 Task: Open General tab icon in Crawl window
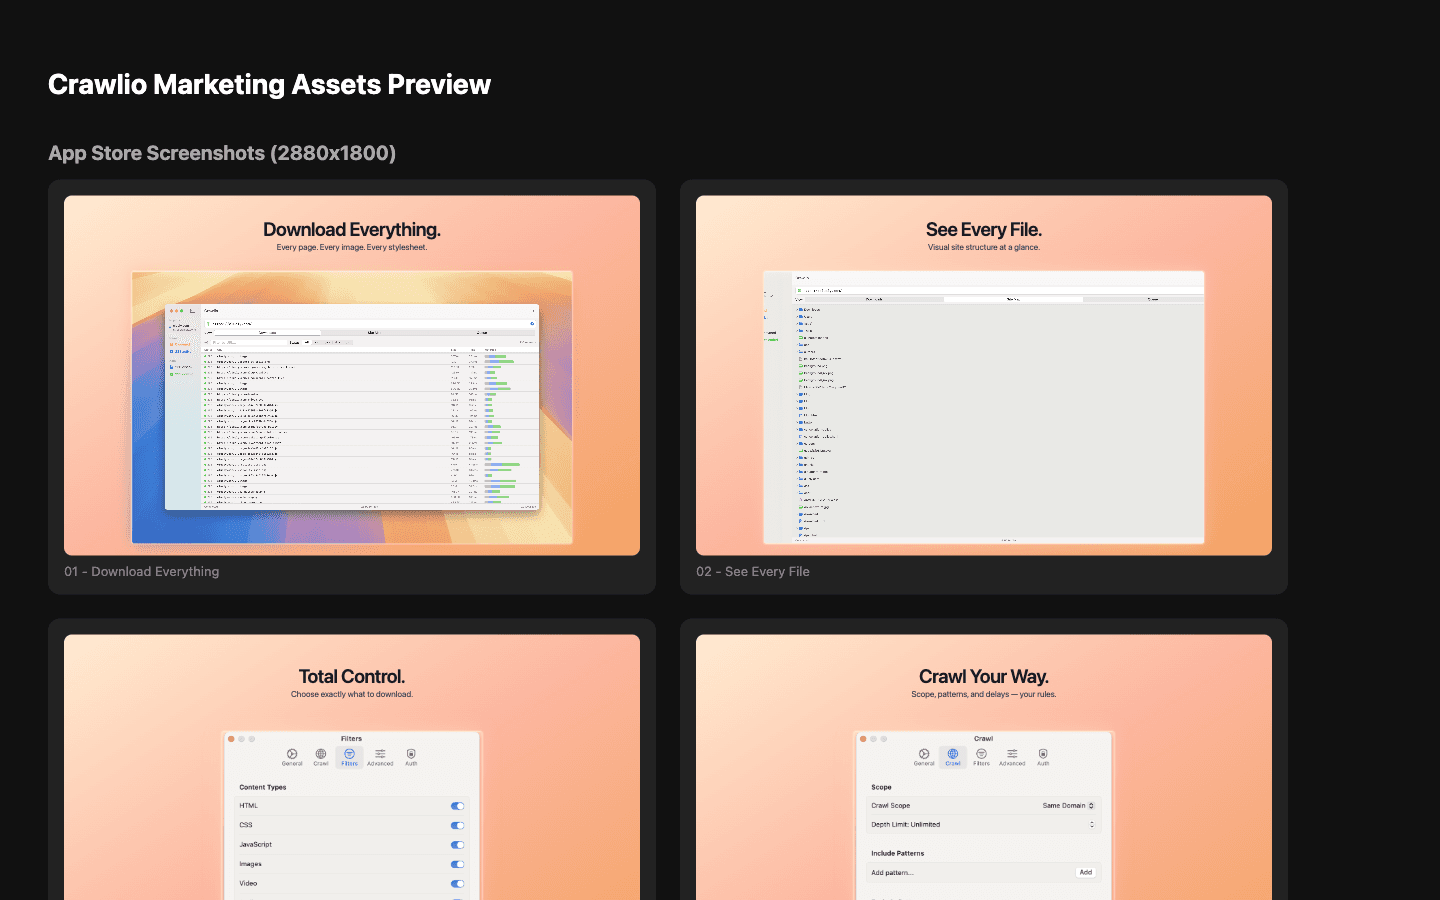pos(924,757)
